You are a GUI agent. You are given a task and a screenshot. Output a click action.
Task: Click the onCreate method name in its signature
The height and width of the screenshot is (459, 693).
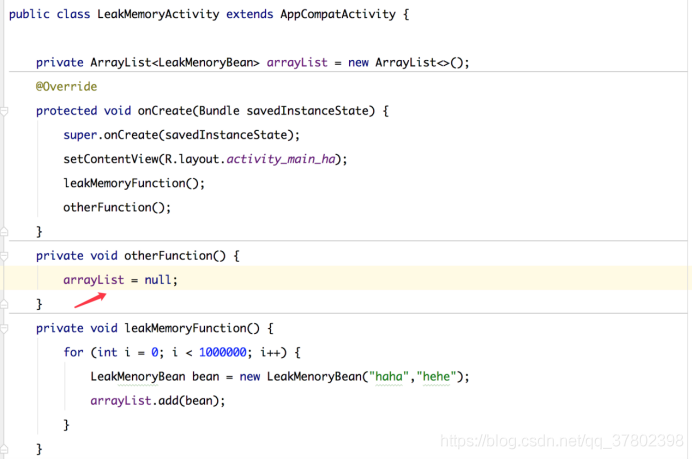pos(165,111)
